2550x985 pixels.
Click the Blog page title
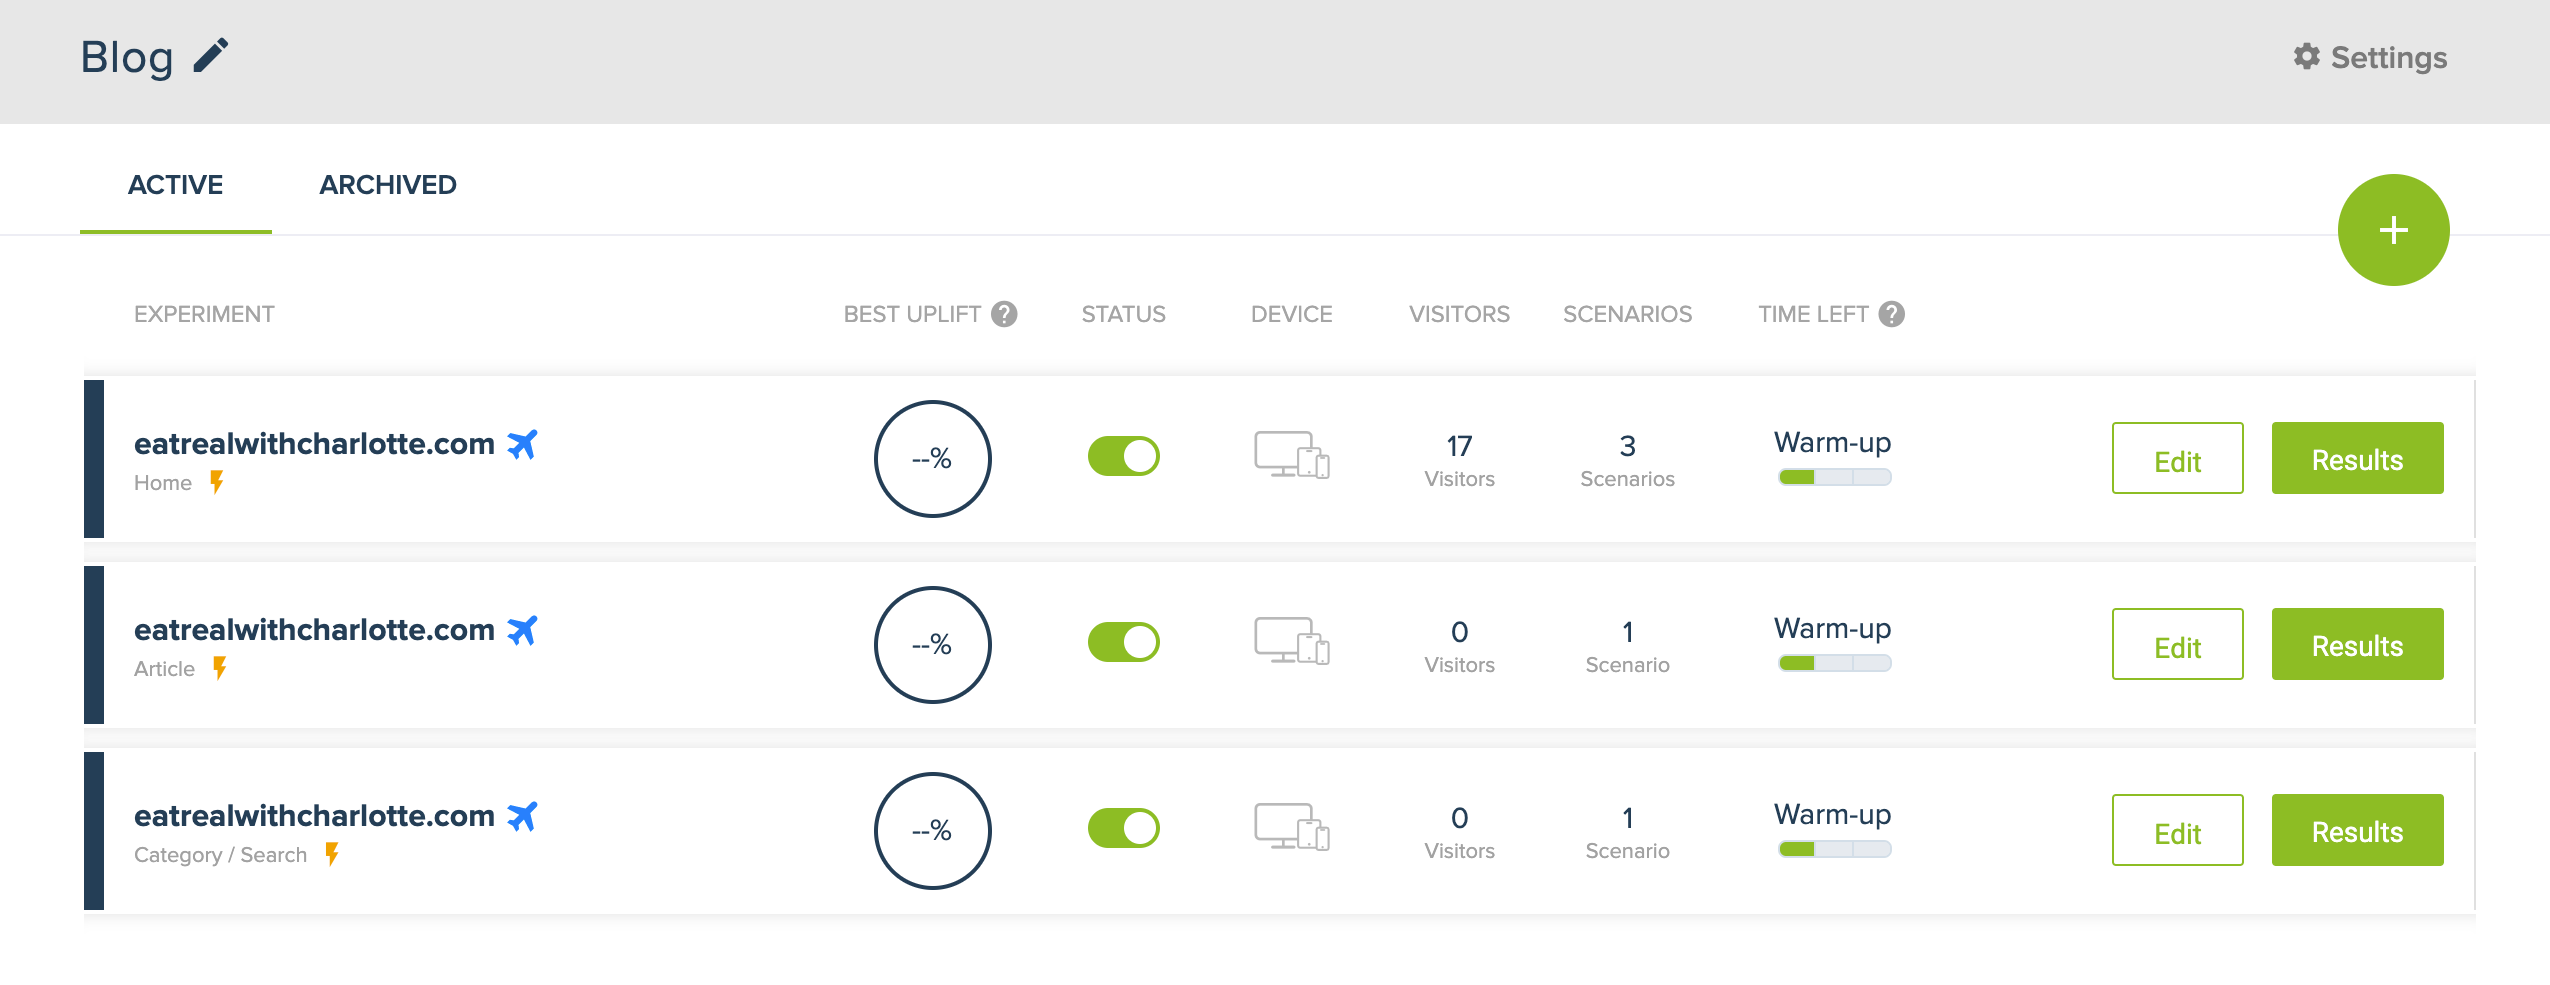[127, 57]
